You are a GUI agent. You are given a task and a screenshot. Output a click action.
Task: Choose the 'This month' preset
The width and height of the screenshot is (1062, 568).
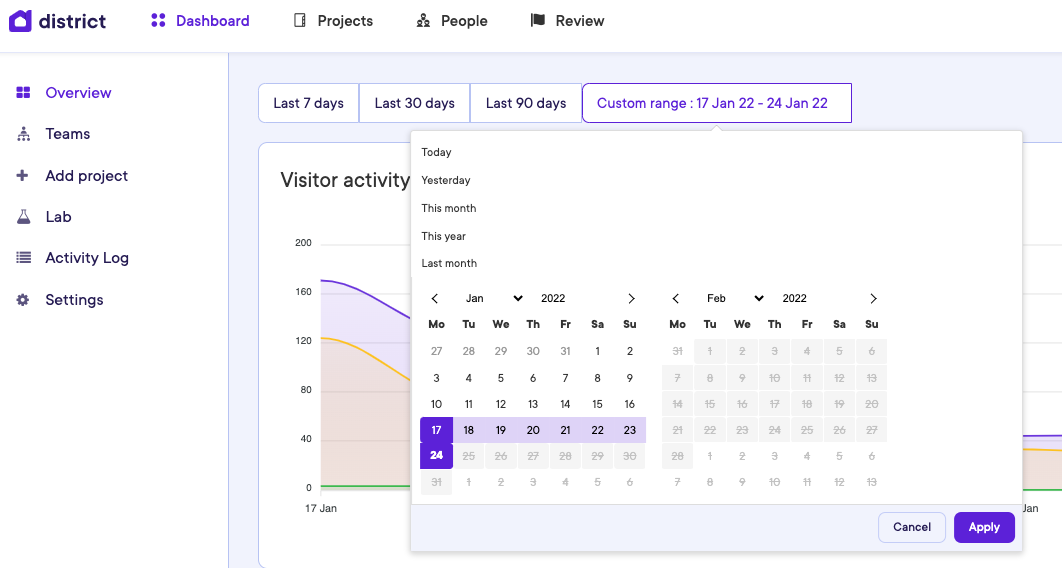coord(449,208)
